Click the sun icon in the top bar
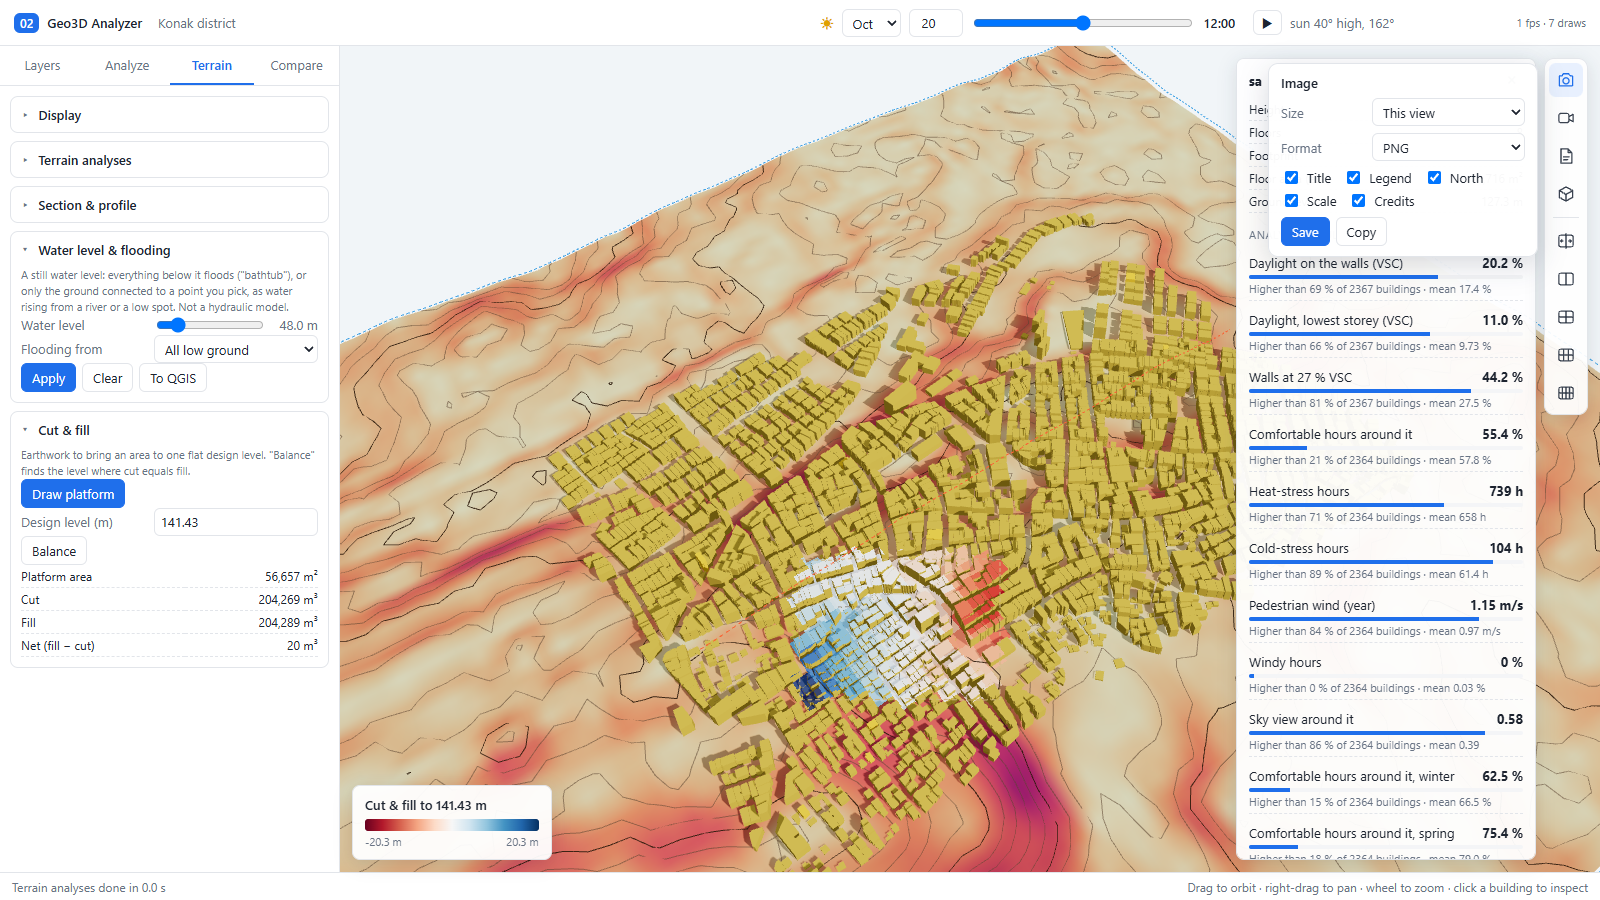Screen dimensions: 1600x900 [827, 23]
